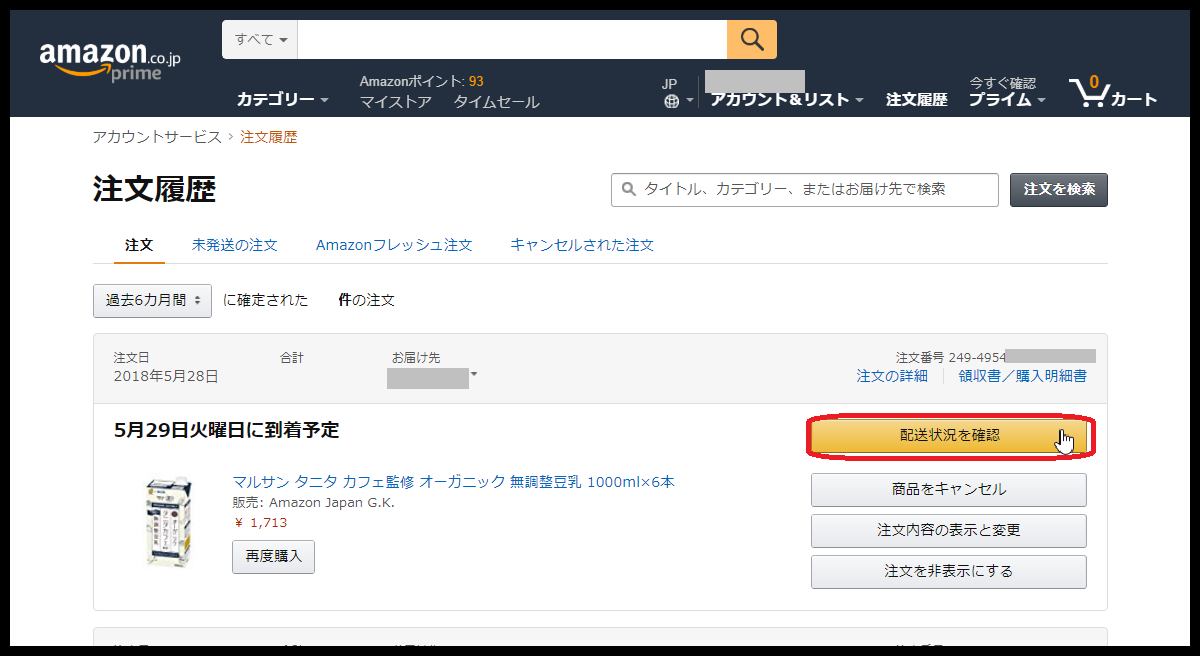Click the 再度購入 button
This screenshot has height=656, width=1200.
pos(273,557)
